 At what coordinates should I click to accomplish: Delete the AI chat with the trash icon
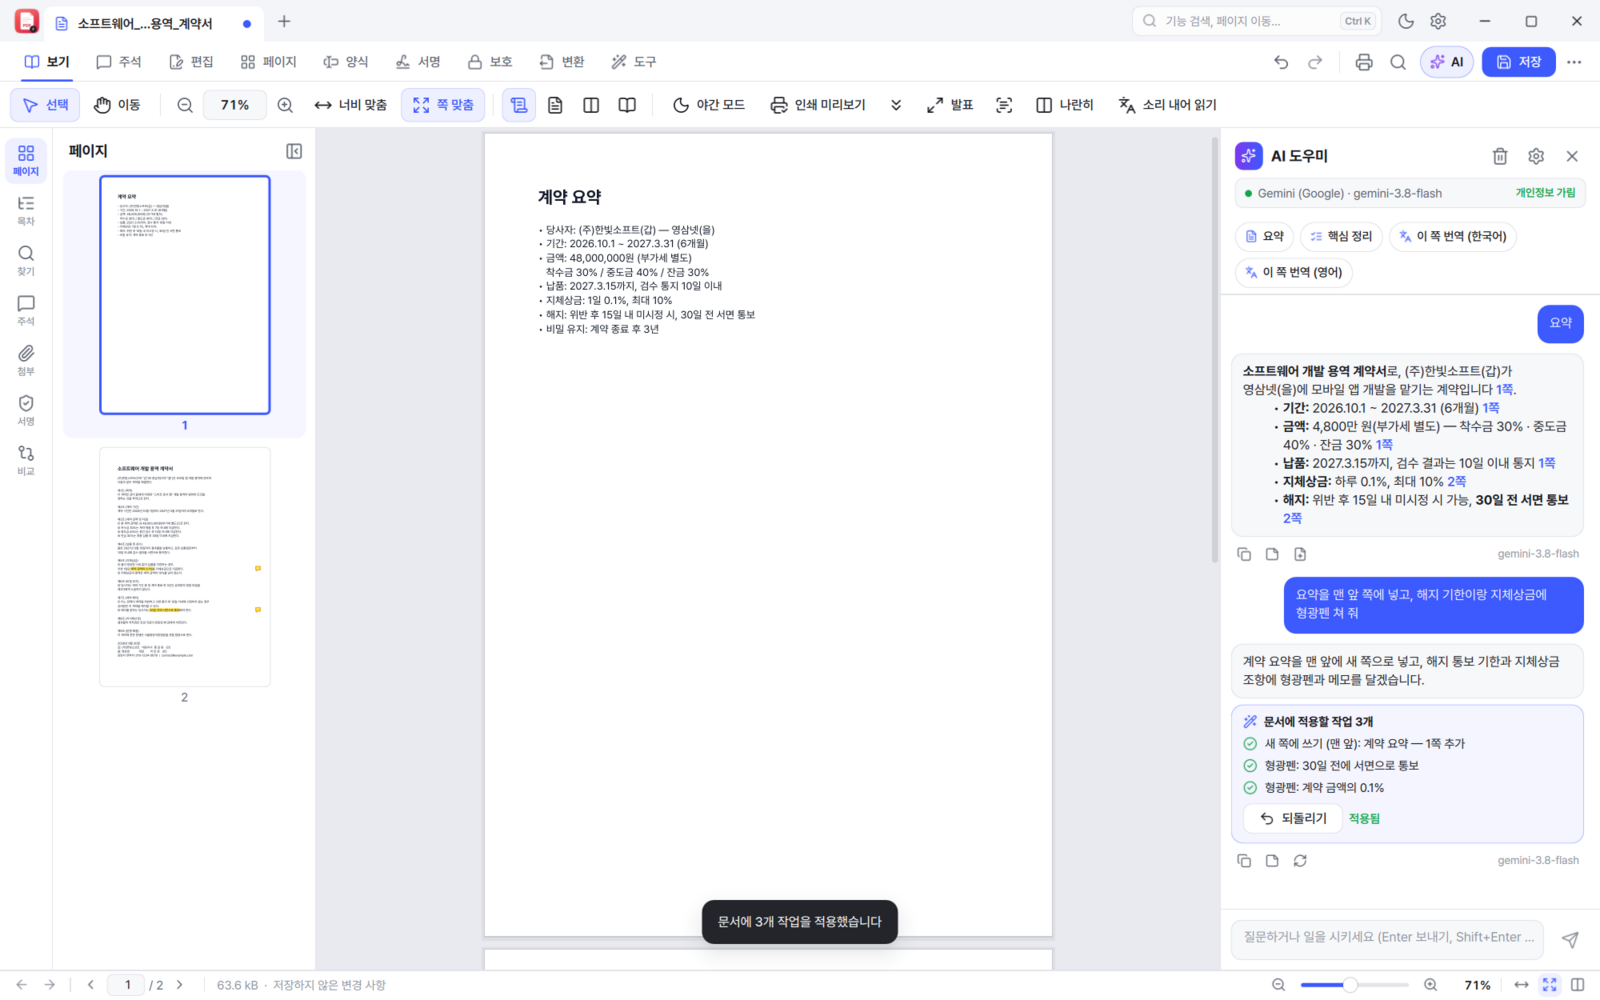[x=1500, y=156]
